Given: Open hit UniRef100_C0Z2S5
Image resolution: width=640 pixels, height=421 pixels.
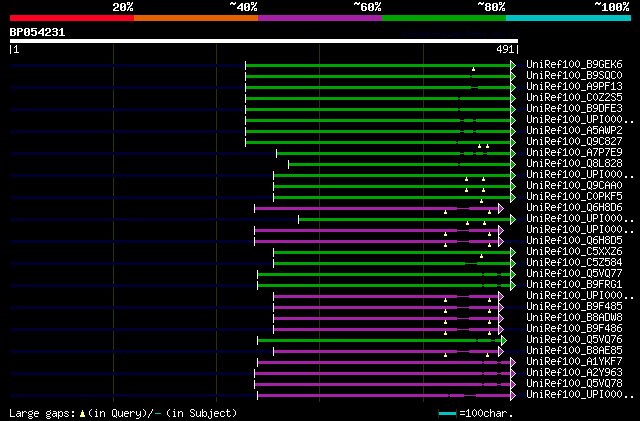Looking at the screenshot, I should [574, 97].
